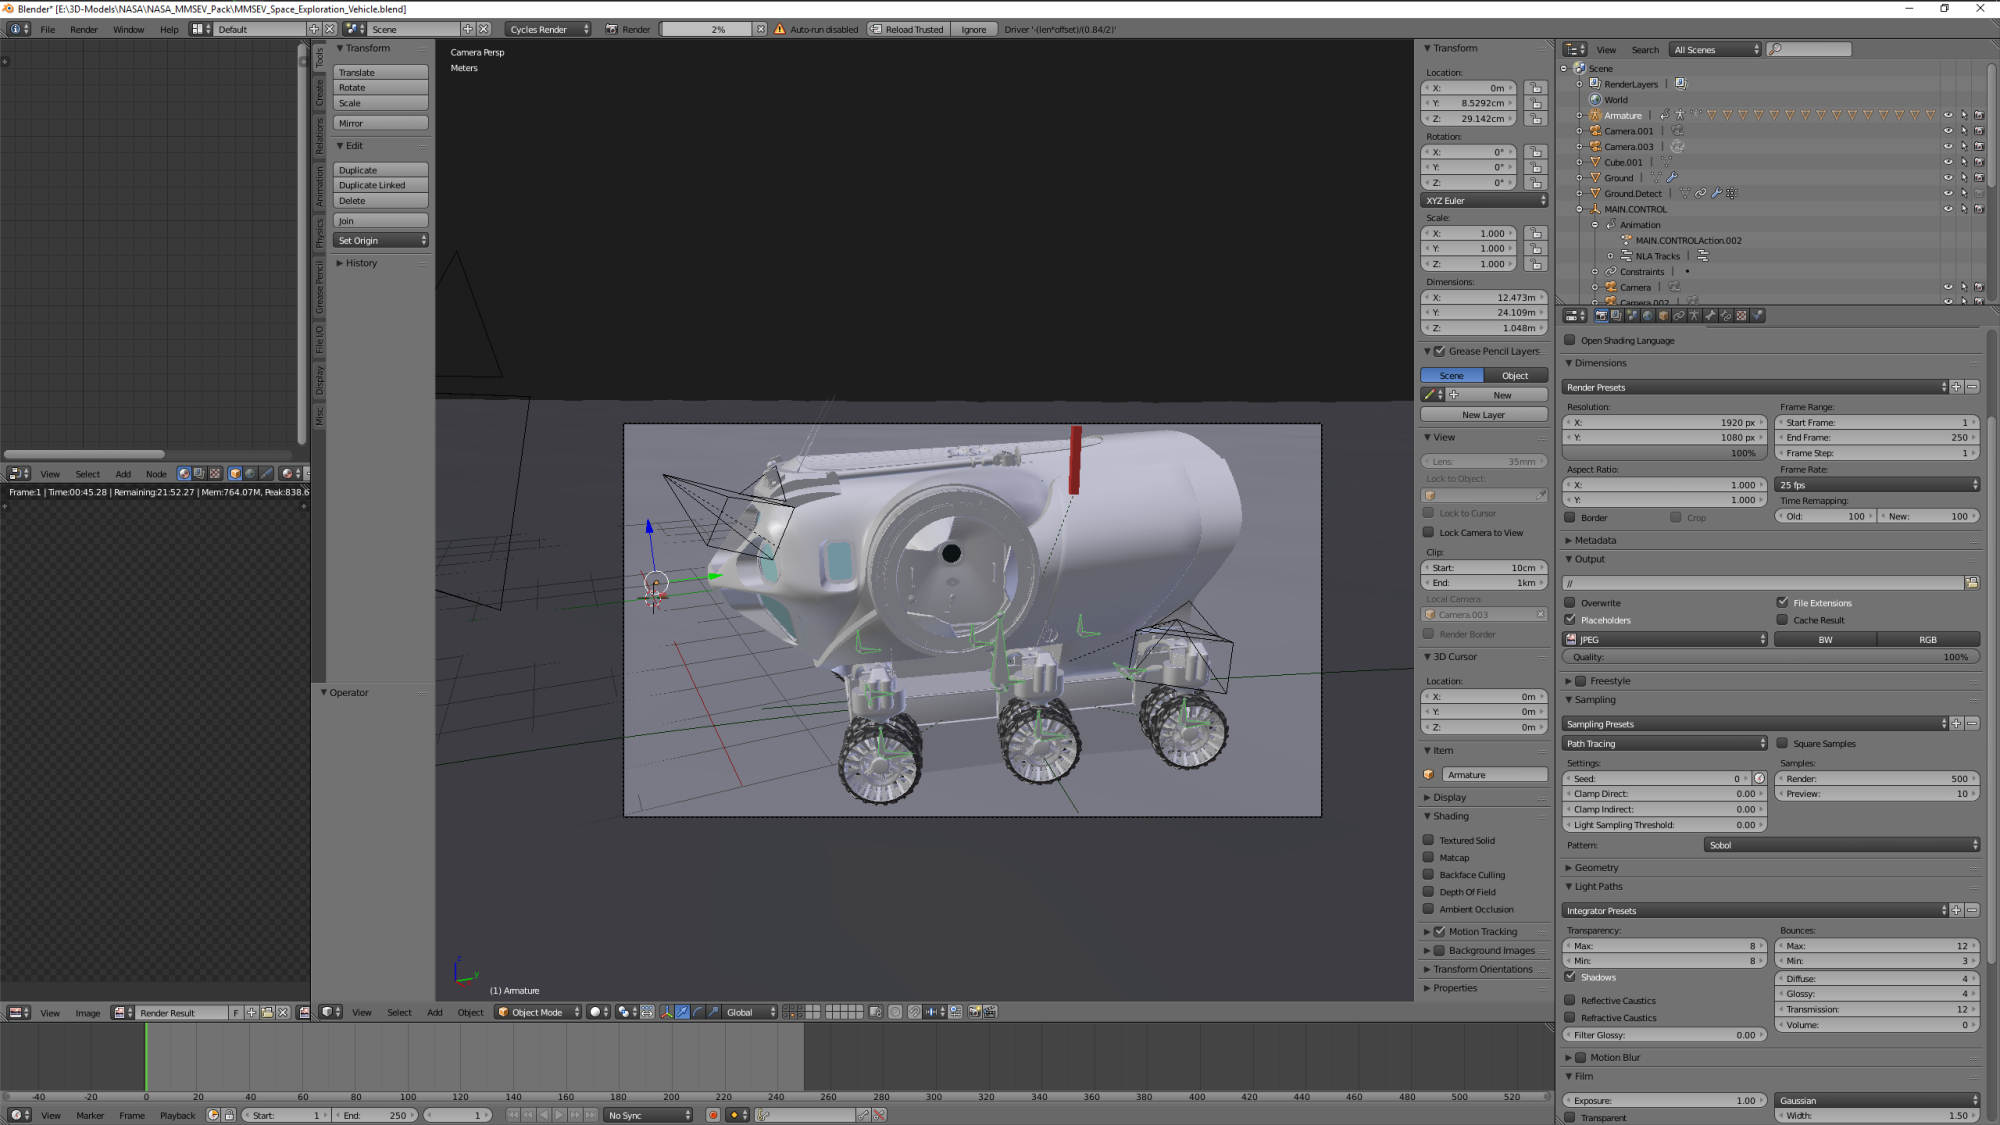Open the Render properties tab
The height and width of the screenshot is (1125, 2000).
(1602, 315)
